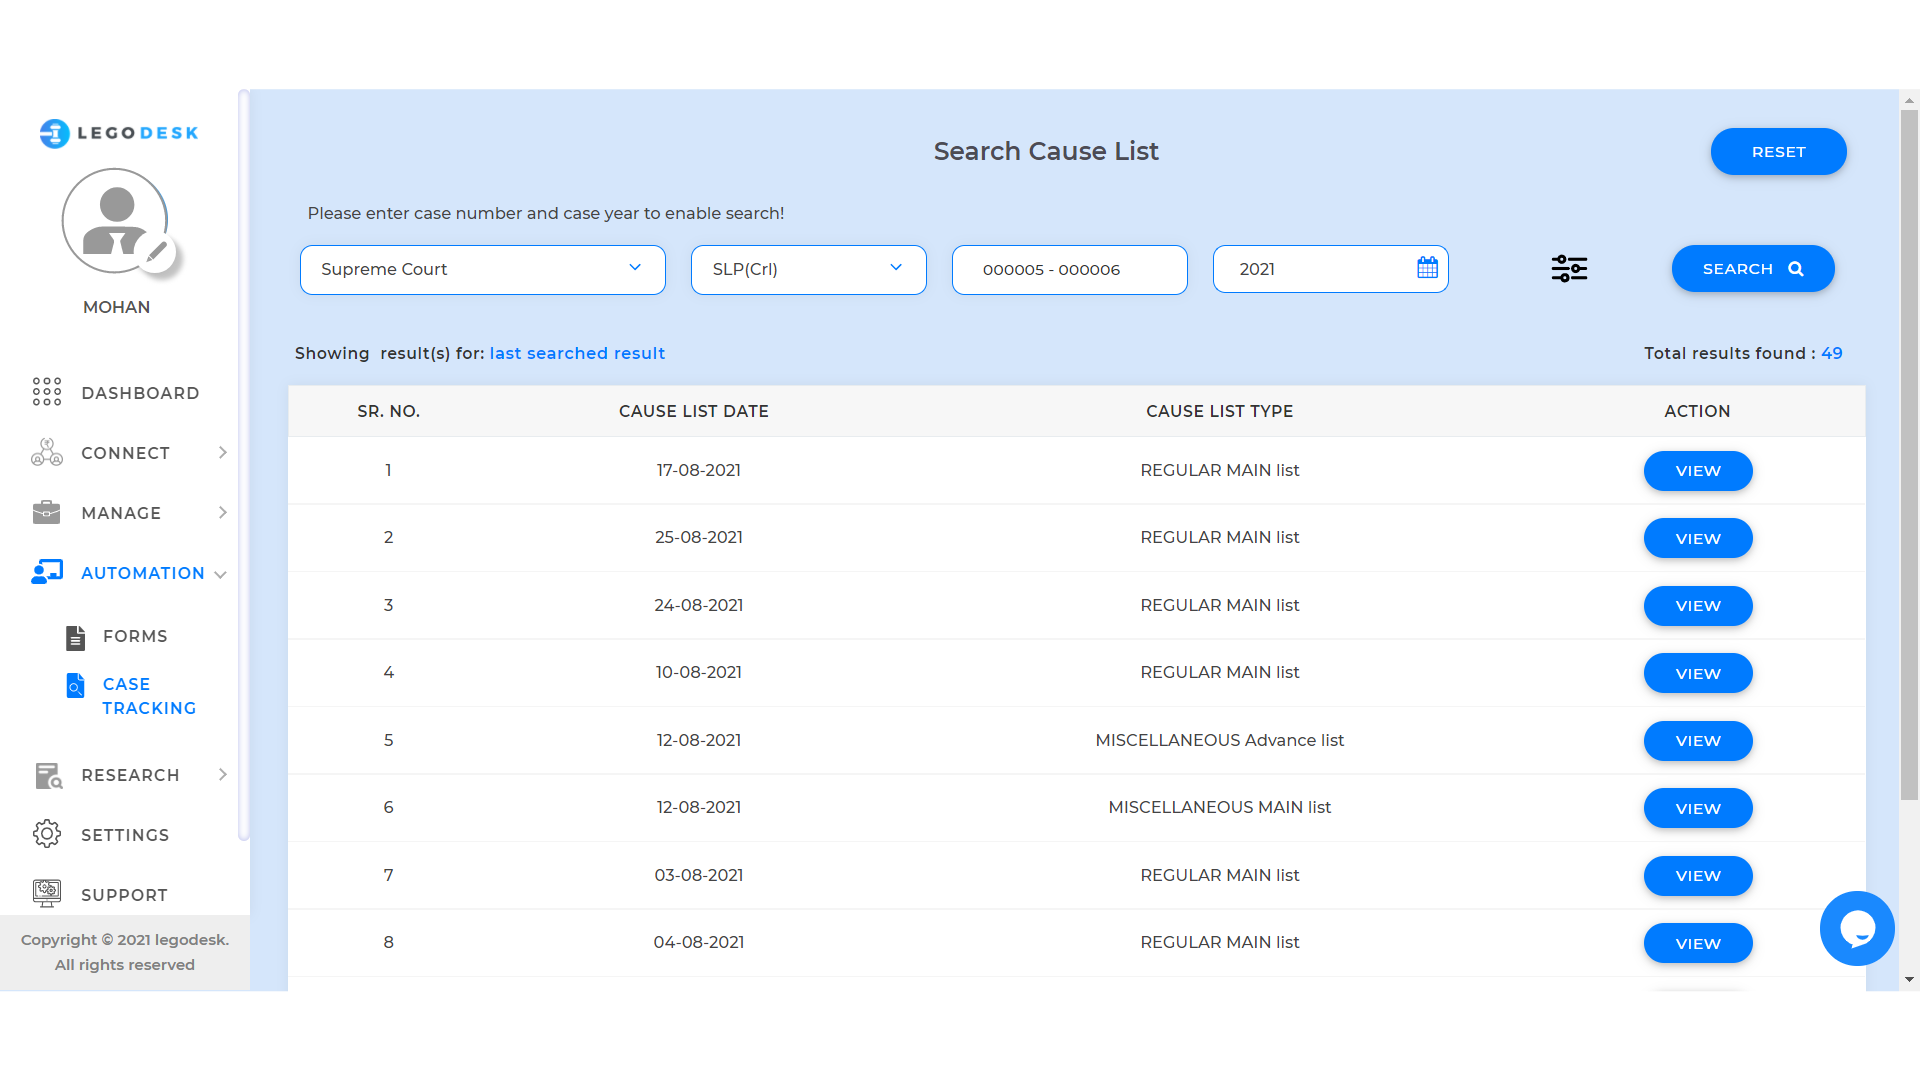Screen dimensions: 1920x1080
Task: Click the Connect network icon
Action: coord(47,452)
